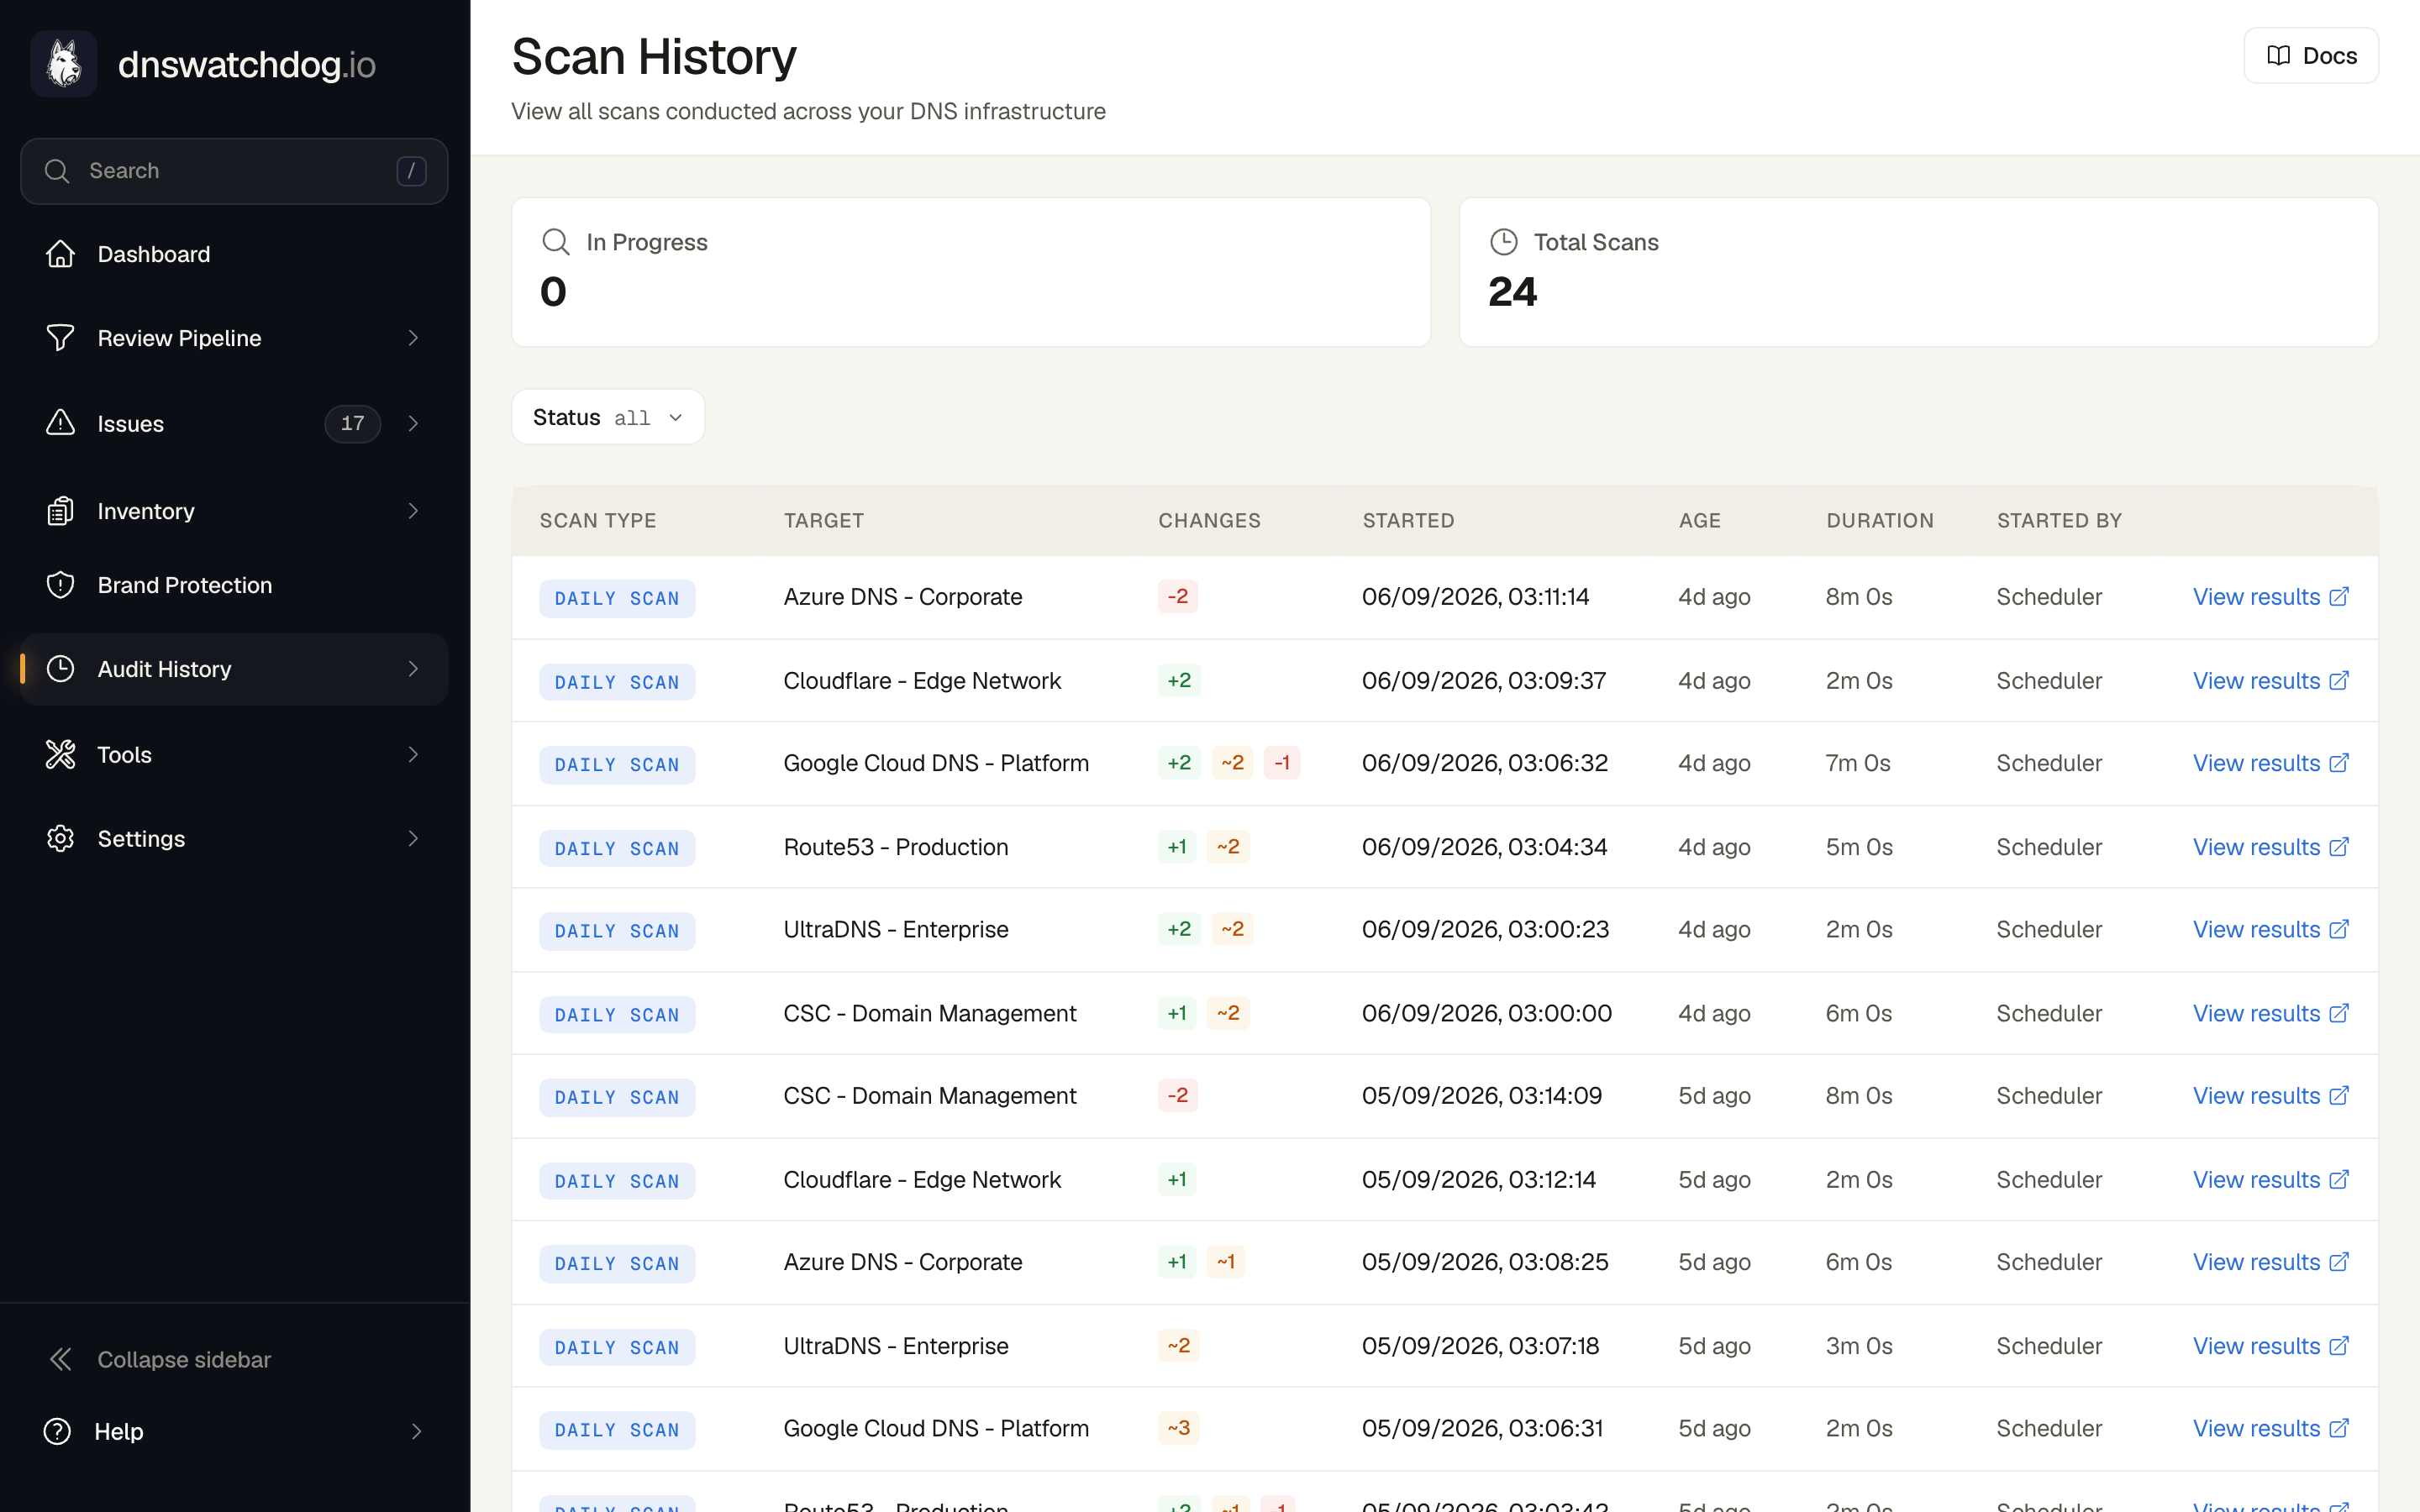Click the Settings gear icon
The height and width of the screenshot is (1512, 2420).
60,838
